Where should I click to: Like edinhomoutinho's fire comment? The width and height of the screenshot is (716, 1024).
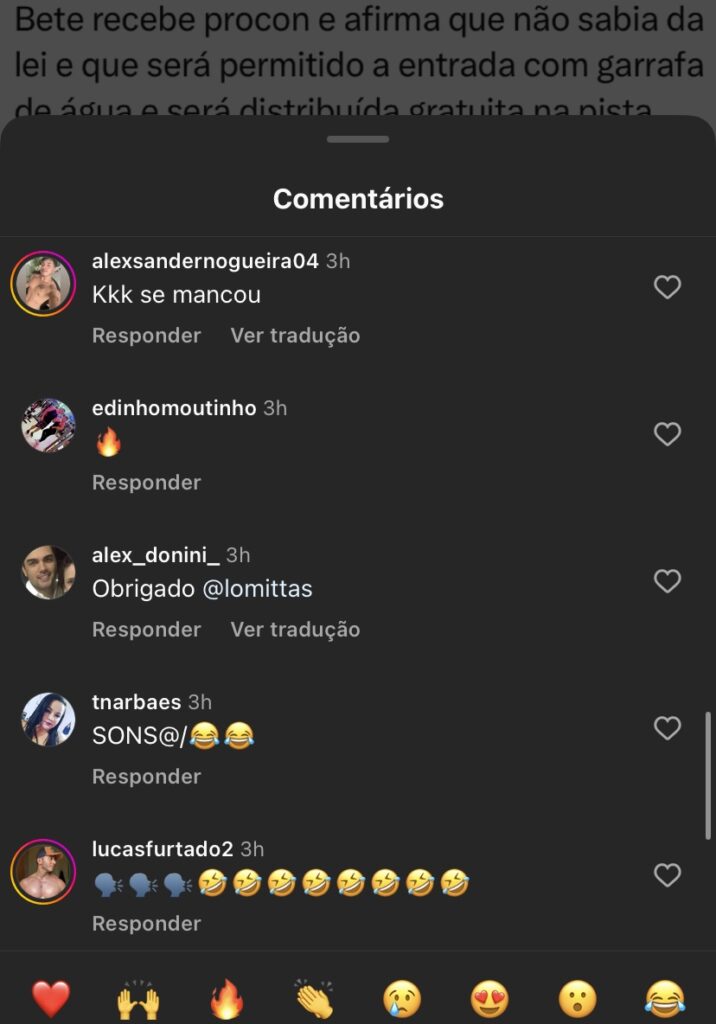[x=667, y=434]
